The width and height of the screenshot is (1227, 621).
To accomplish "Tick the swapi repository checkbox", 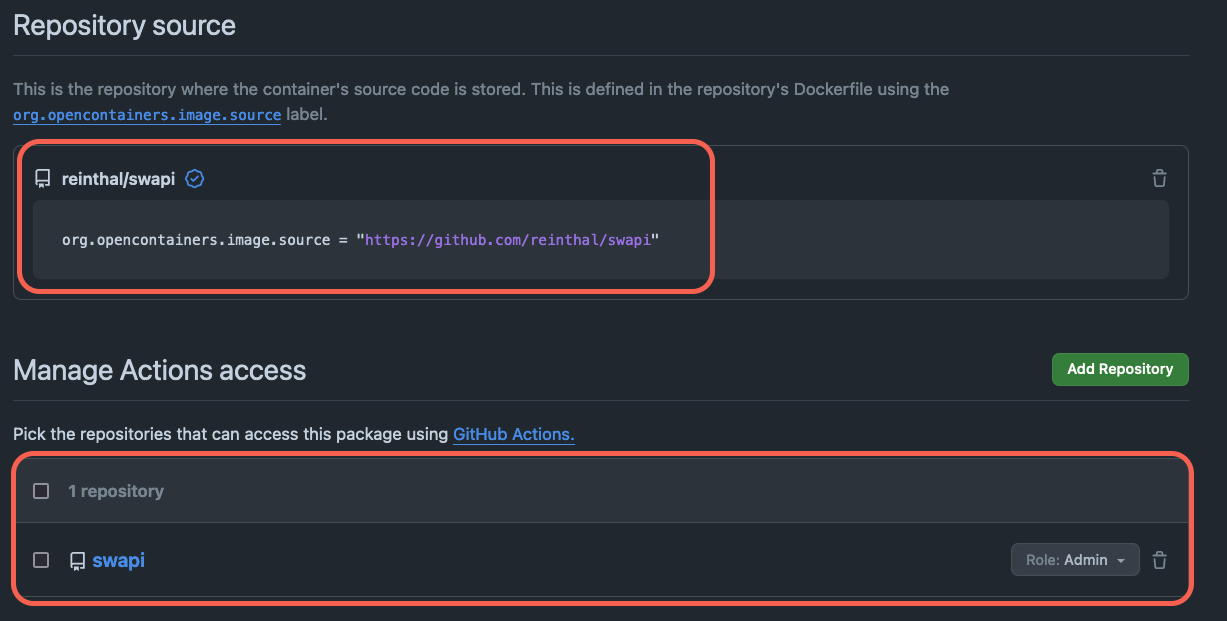I will (x=41, y=560).
